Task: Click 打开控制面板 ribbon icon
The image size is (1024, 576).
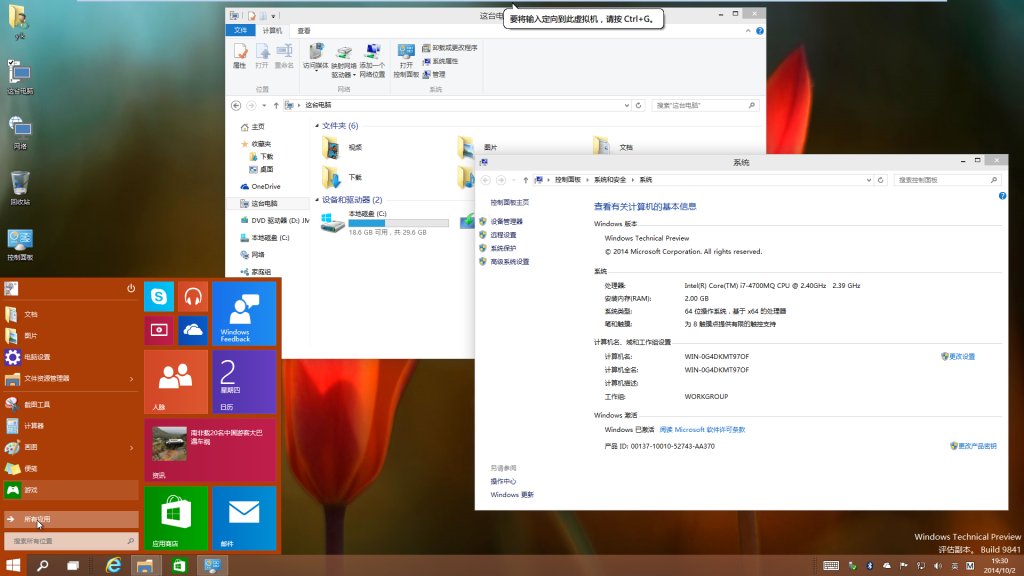Action: pyautogui.click(x=406, y=61)
